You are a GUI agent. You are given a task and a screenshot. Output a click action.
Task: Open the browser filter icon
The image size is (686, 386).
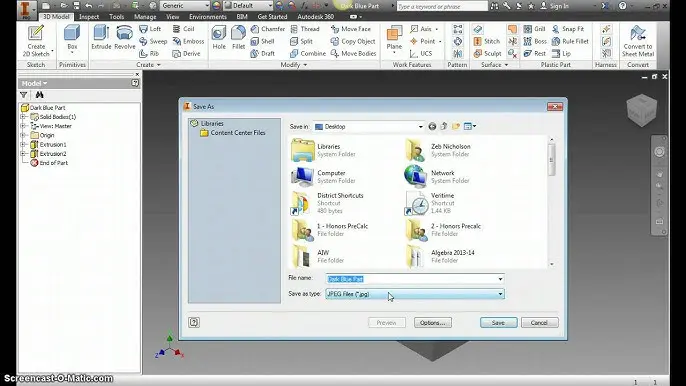[x=24, y=95]
